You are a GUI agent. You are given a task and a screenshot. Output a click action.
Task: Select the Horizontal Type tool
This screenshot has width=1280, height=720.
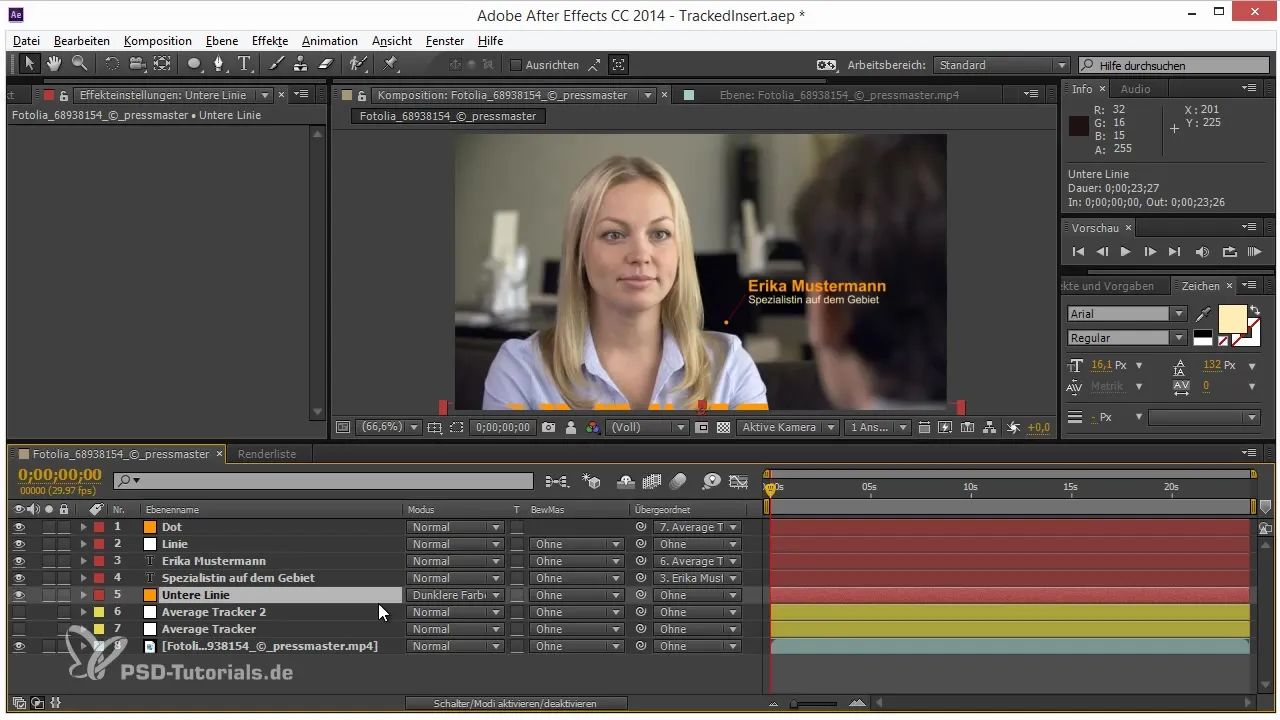click(x=244, y=64)
